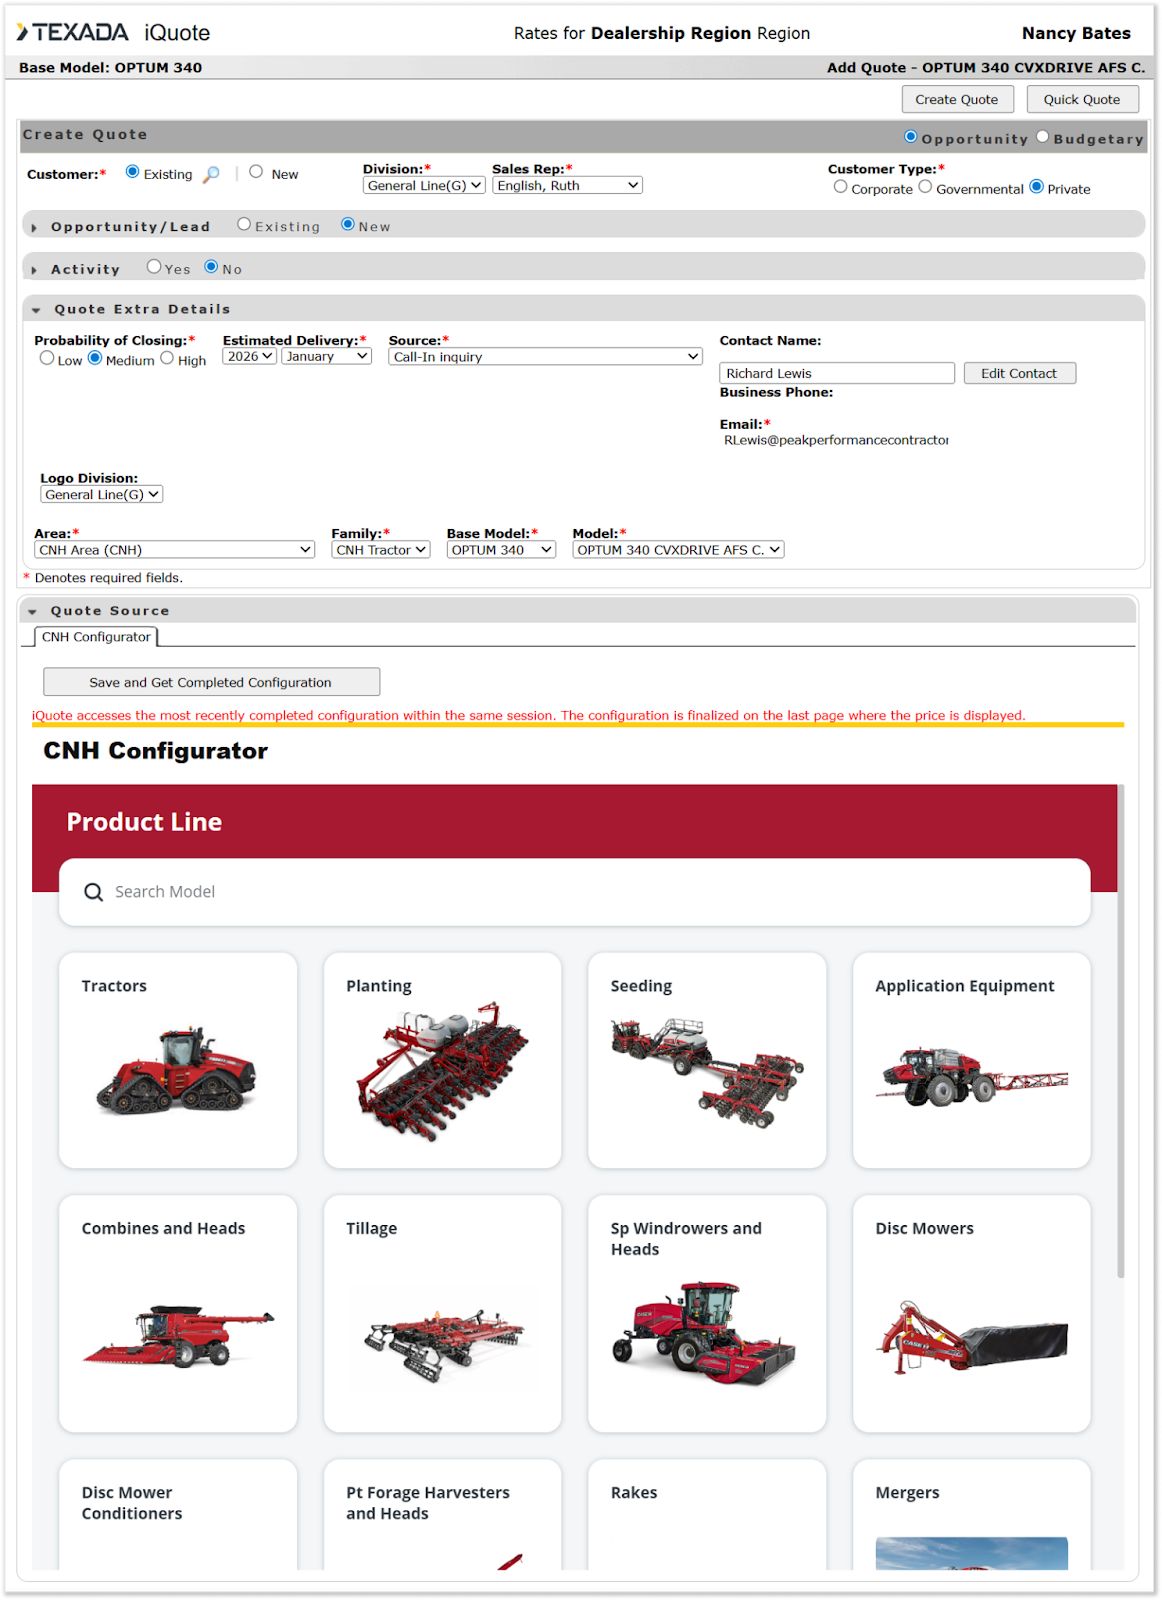Click the customer search magnifier icon
This screenshot has height=1600, width=1162.
[211, 175]
